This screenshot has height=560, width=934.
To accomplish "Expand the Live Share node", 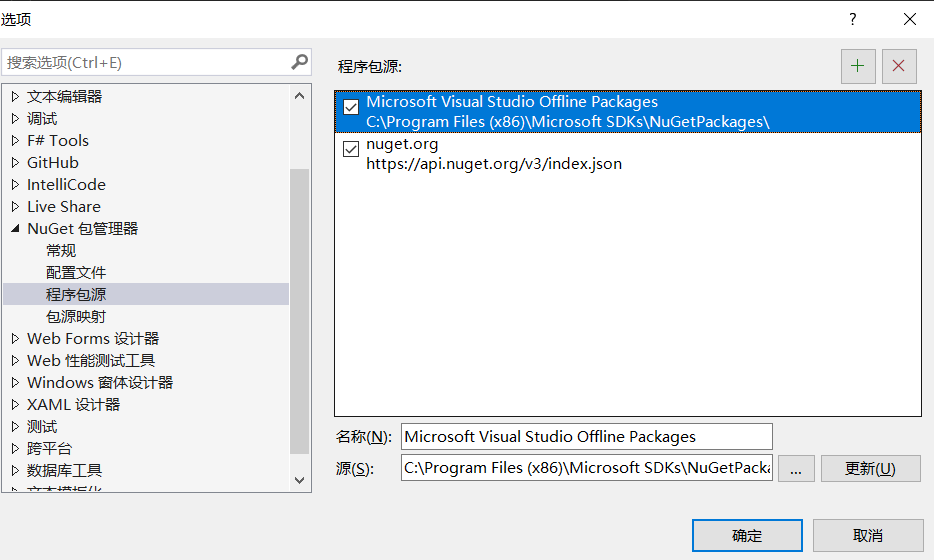I will [15, 207].
